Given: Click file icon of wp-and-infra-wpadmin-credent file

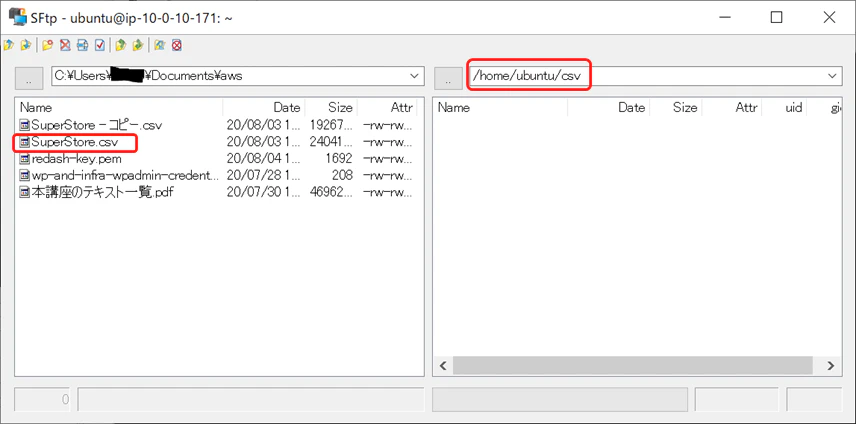Looking at the screenshot, I should (x=25, y=175).
